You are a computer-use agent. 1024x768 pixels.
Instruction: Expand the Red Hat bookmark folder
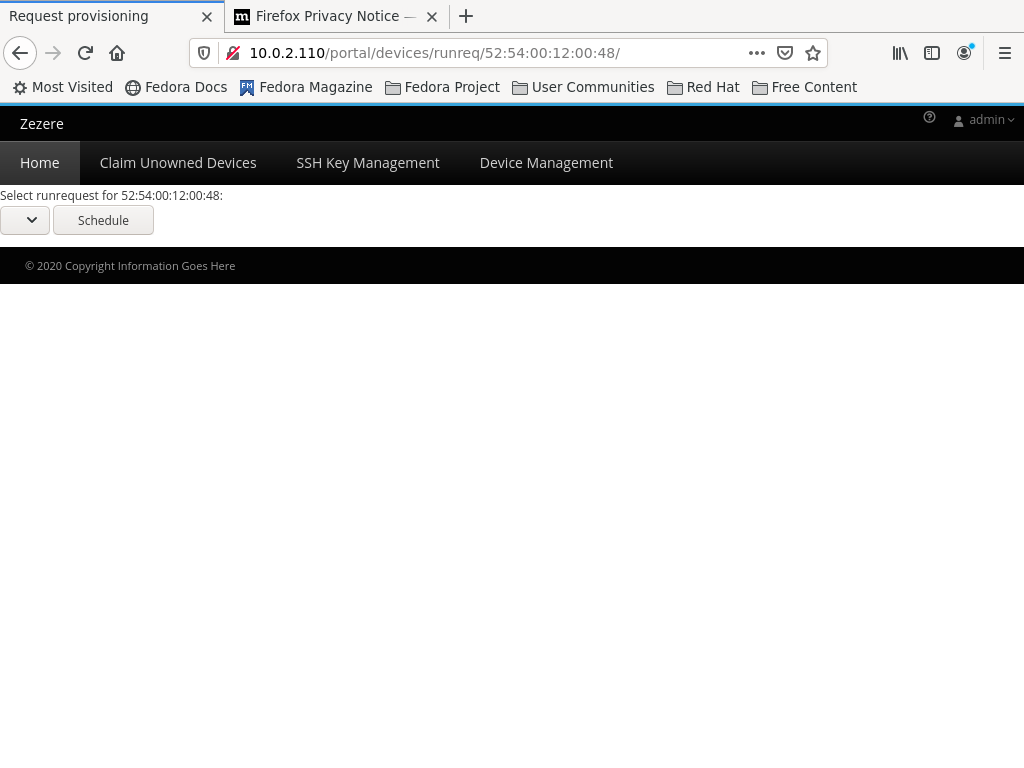click(703, 88)
